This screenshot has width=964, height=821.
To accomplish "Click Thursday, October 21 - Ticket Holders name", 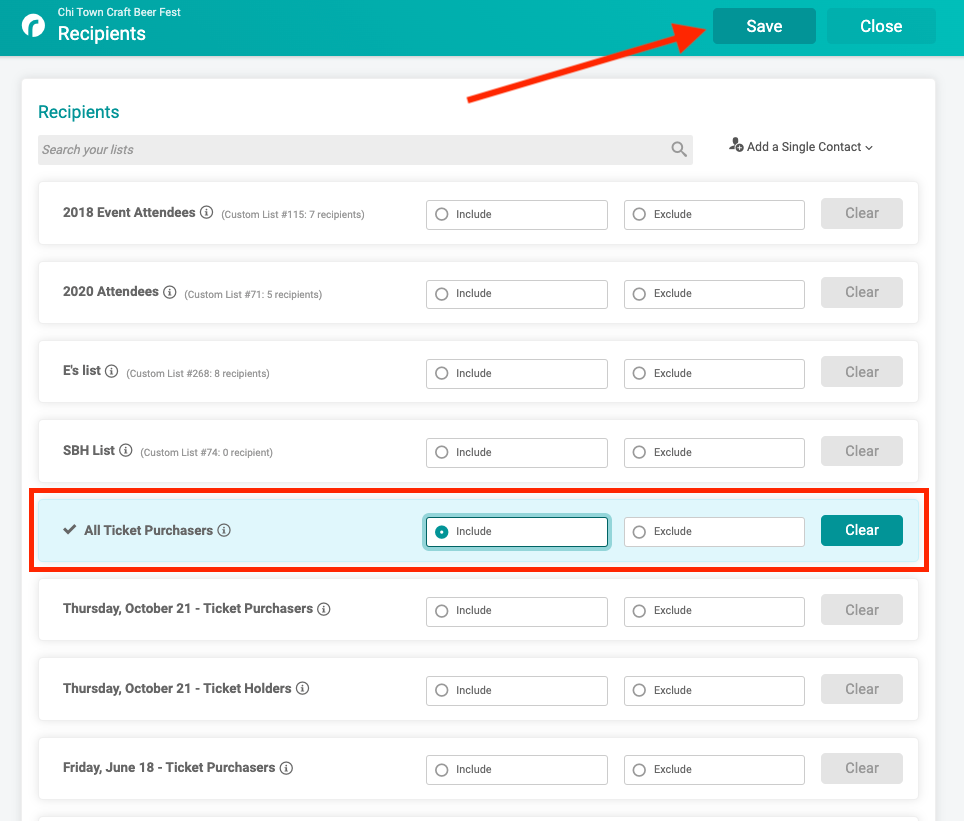I will [177, 688].
